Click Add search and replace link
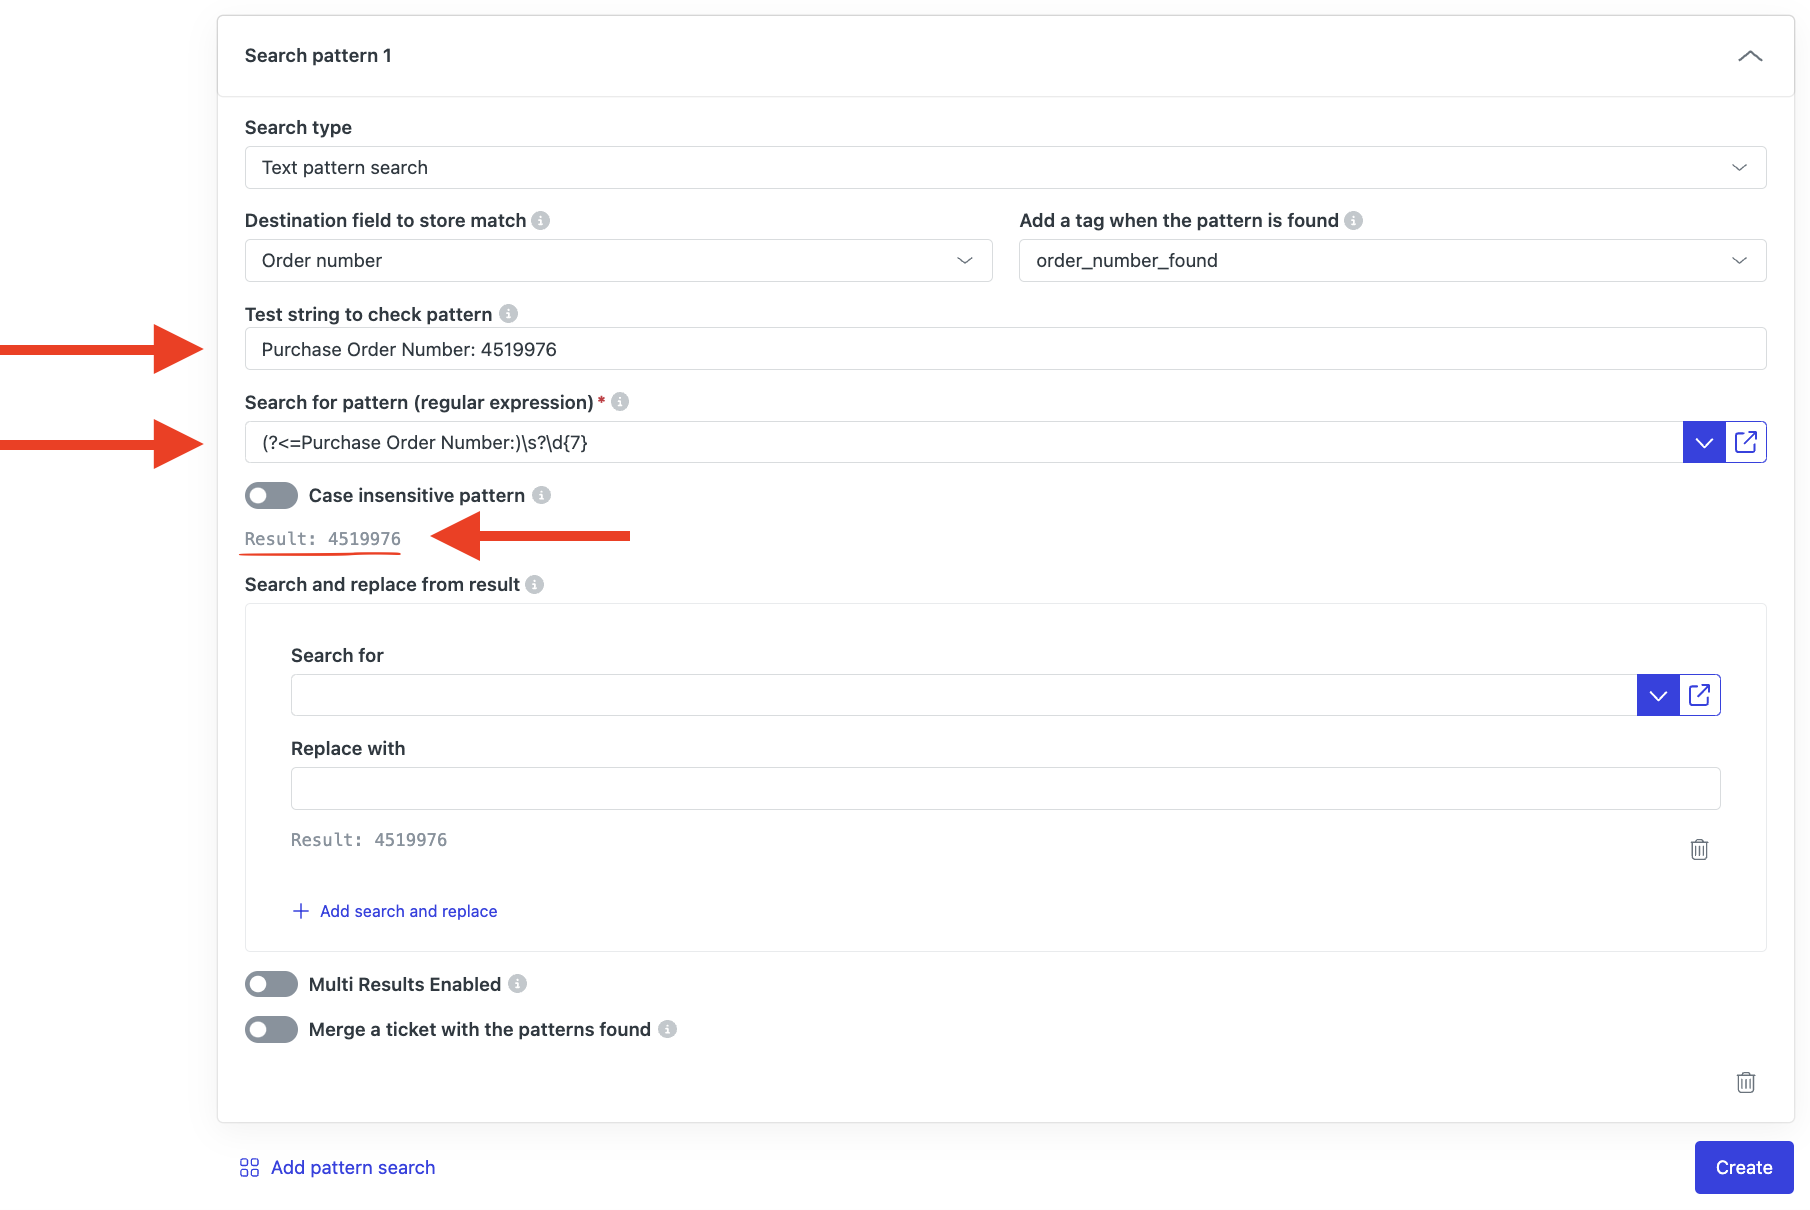The image size is (1810, 1210). tap(395, 911)
